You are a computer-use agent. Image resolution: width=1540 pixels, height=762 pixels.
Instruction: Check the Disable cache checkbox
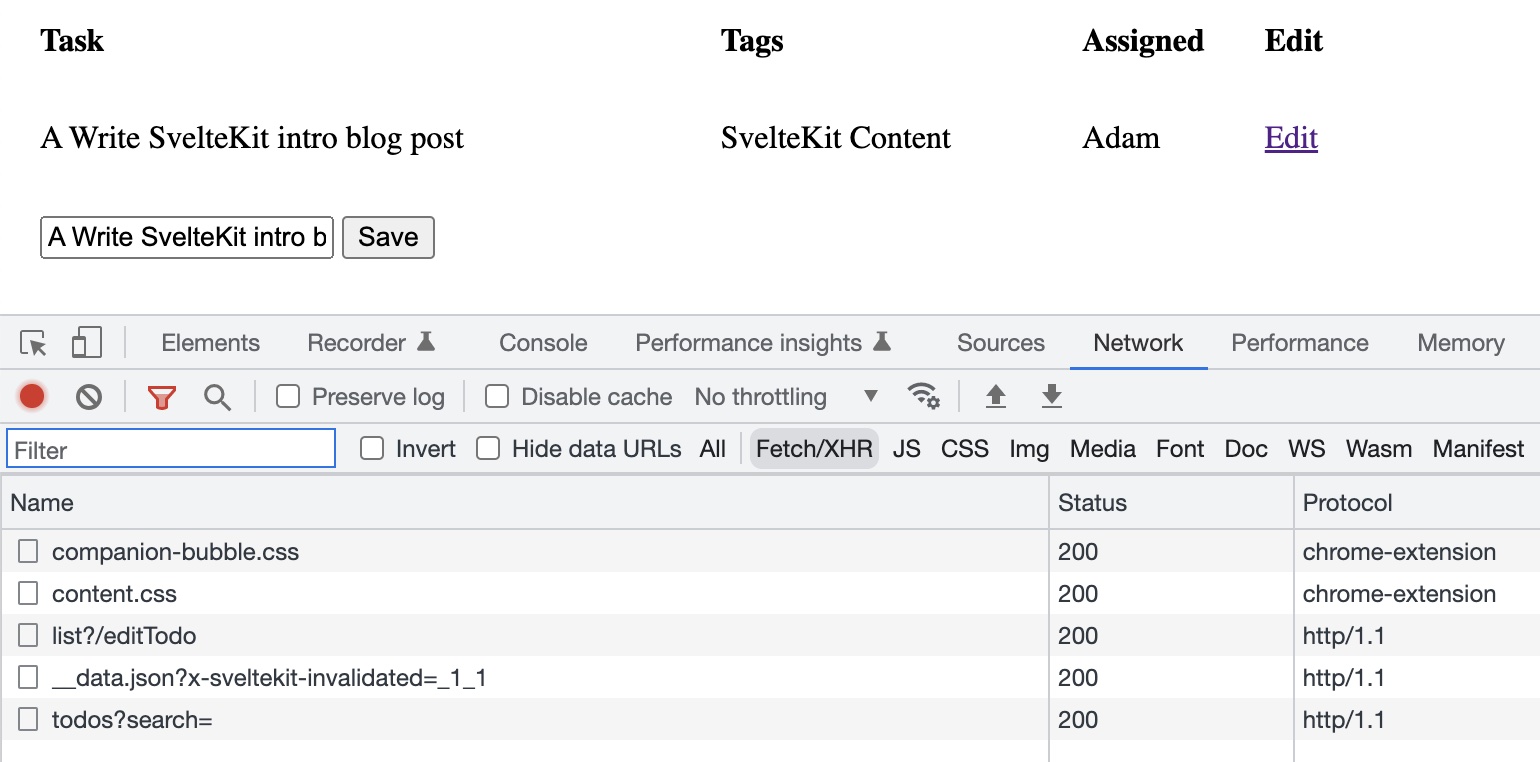[x=497, y=397]
